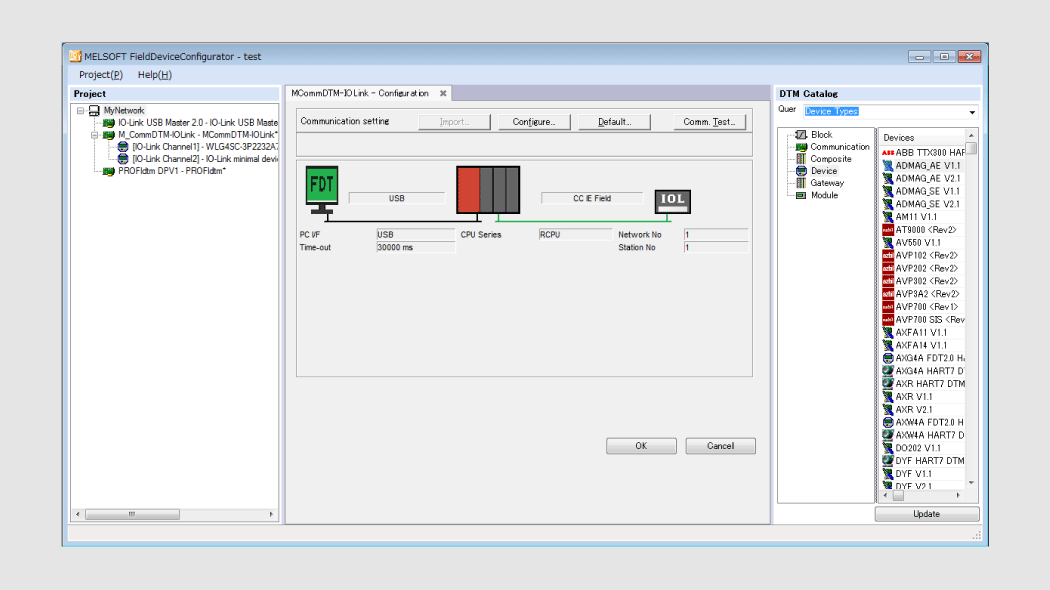
Task: Select the AT9000 Rev2 device entry
Action: pyautogui.click(x=925, y=229)
